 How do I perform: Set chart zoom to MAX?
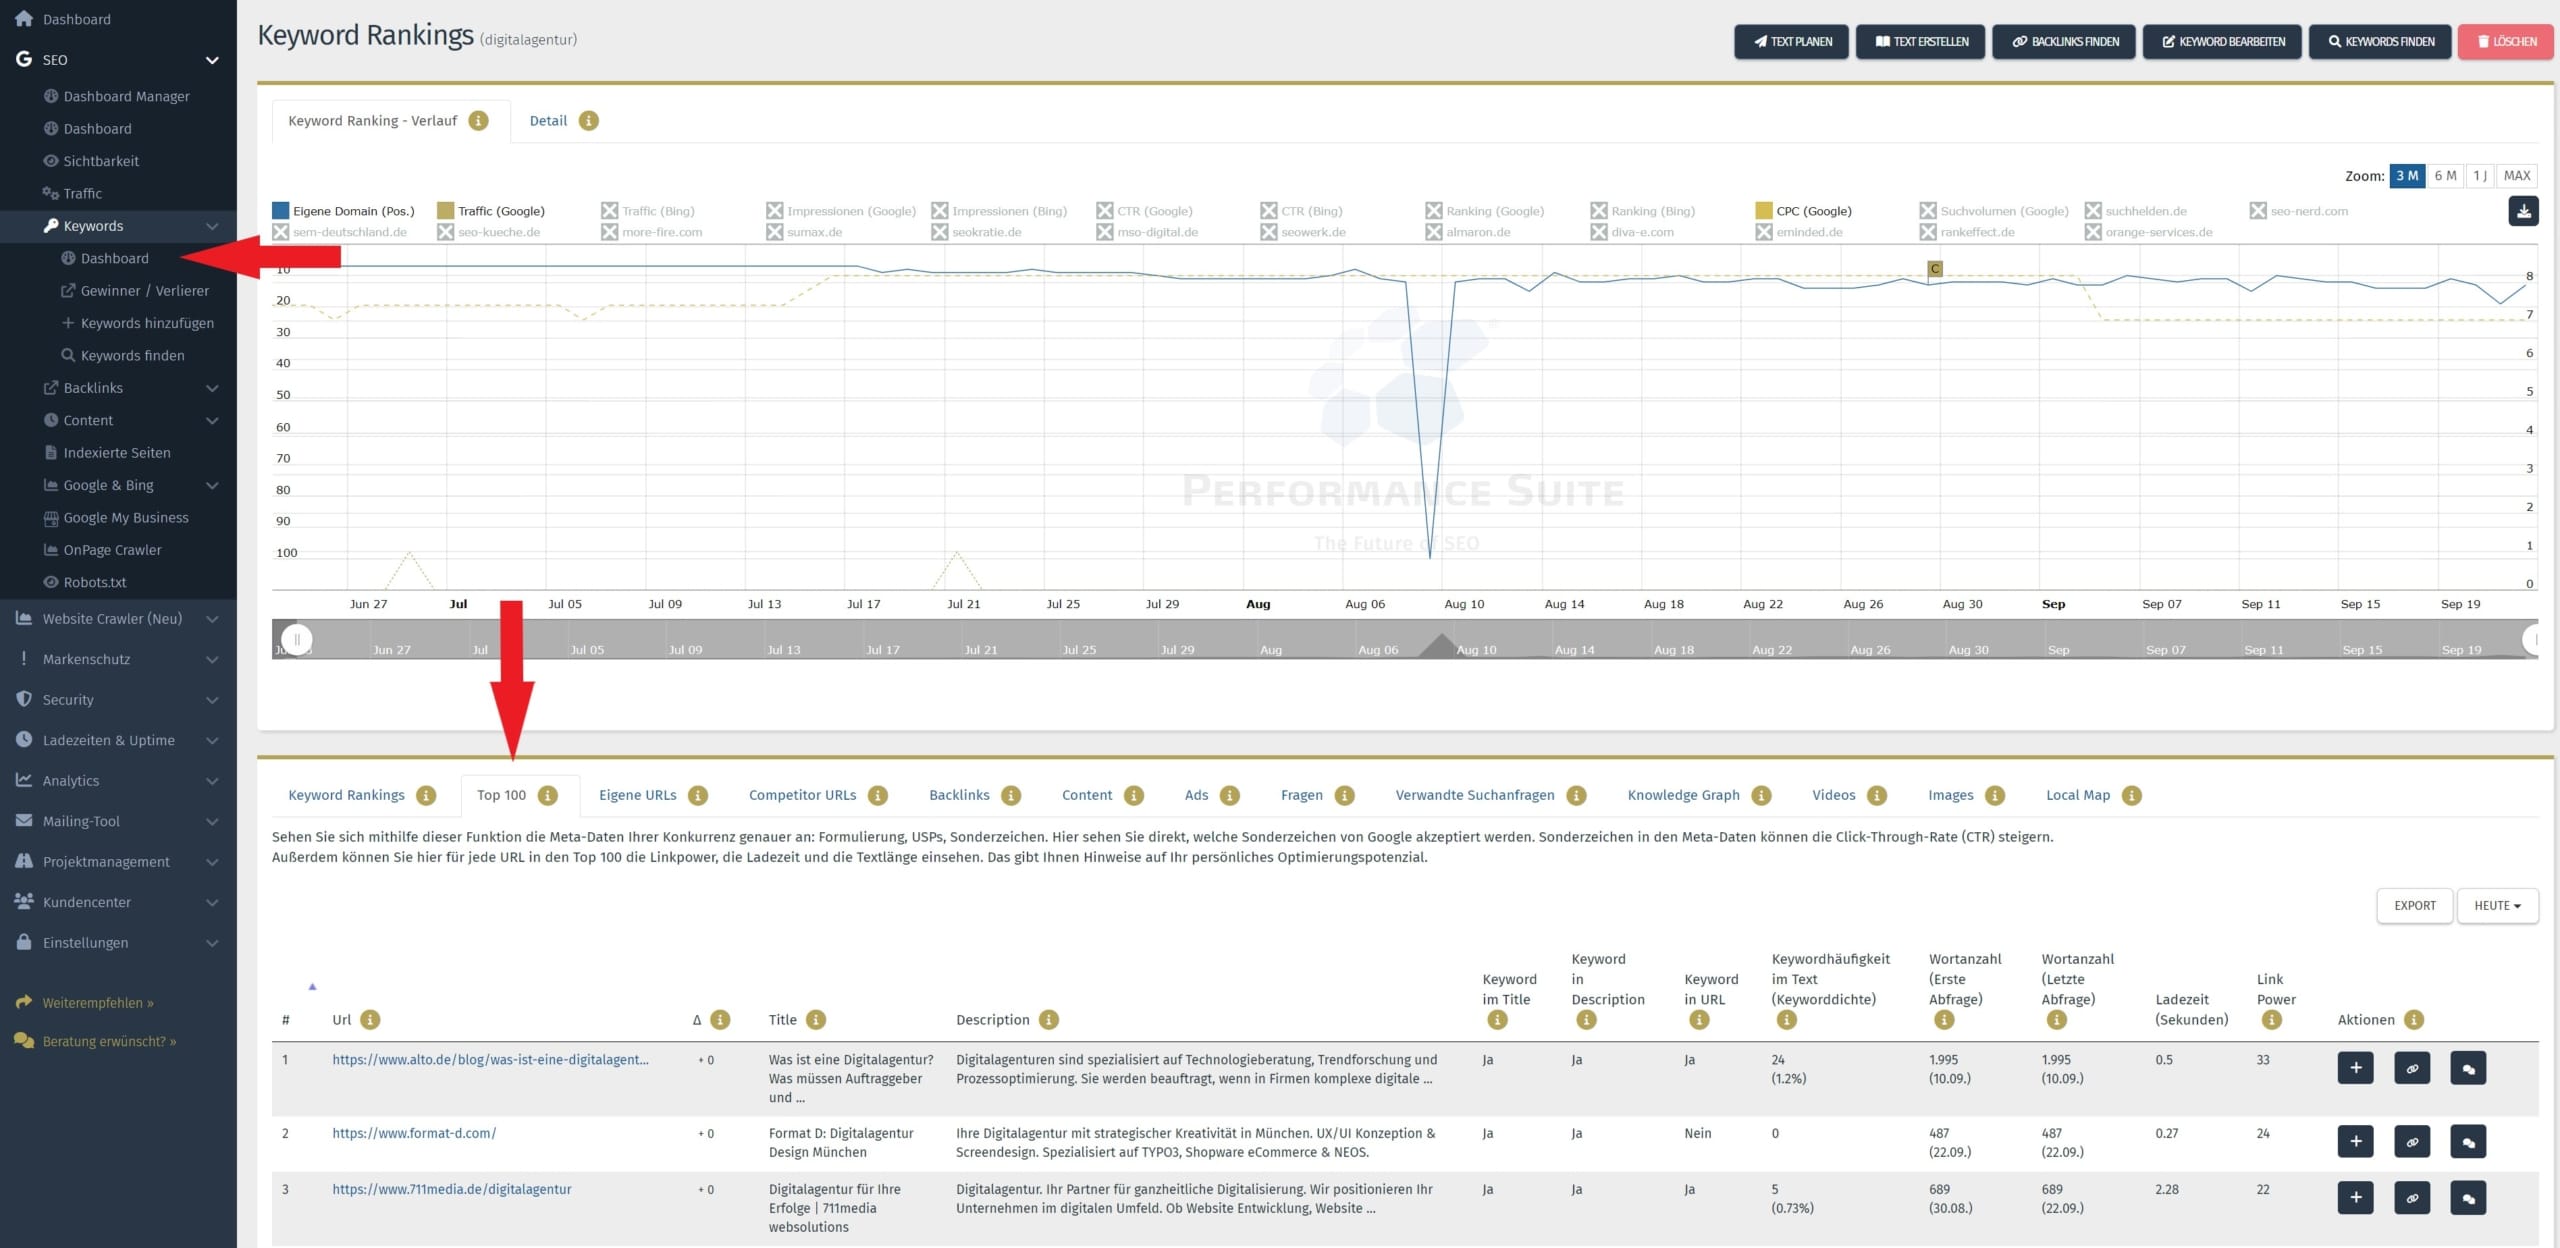[2516, 176]
